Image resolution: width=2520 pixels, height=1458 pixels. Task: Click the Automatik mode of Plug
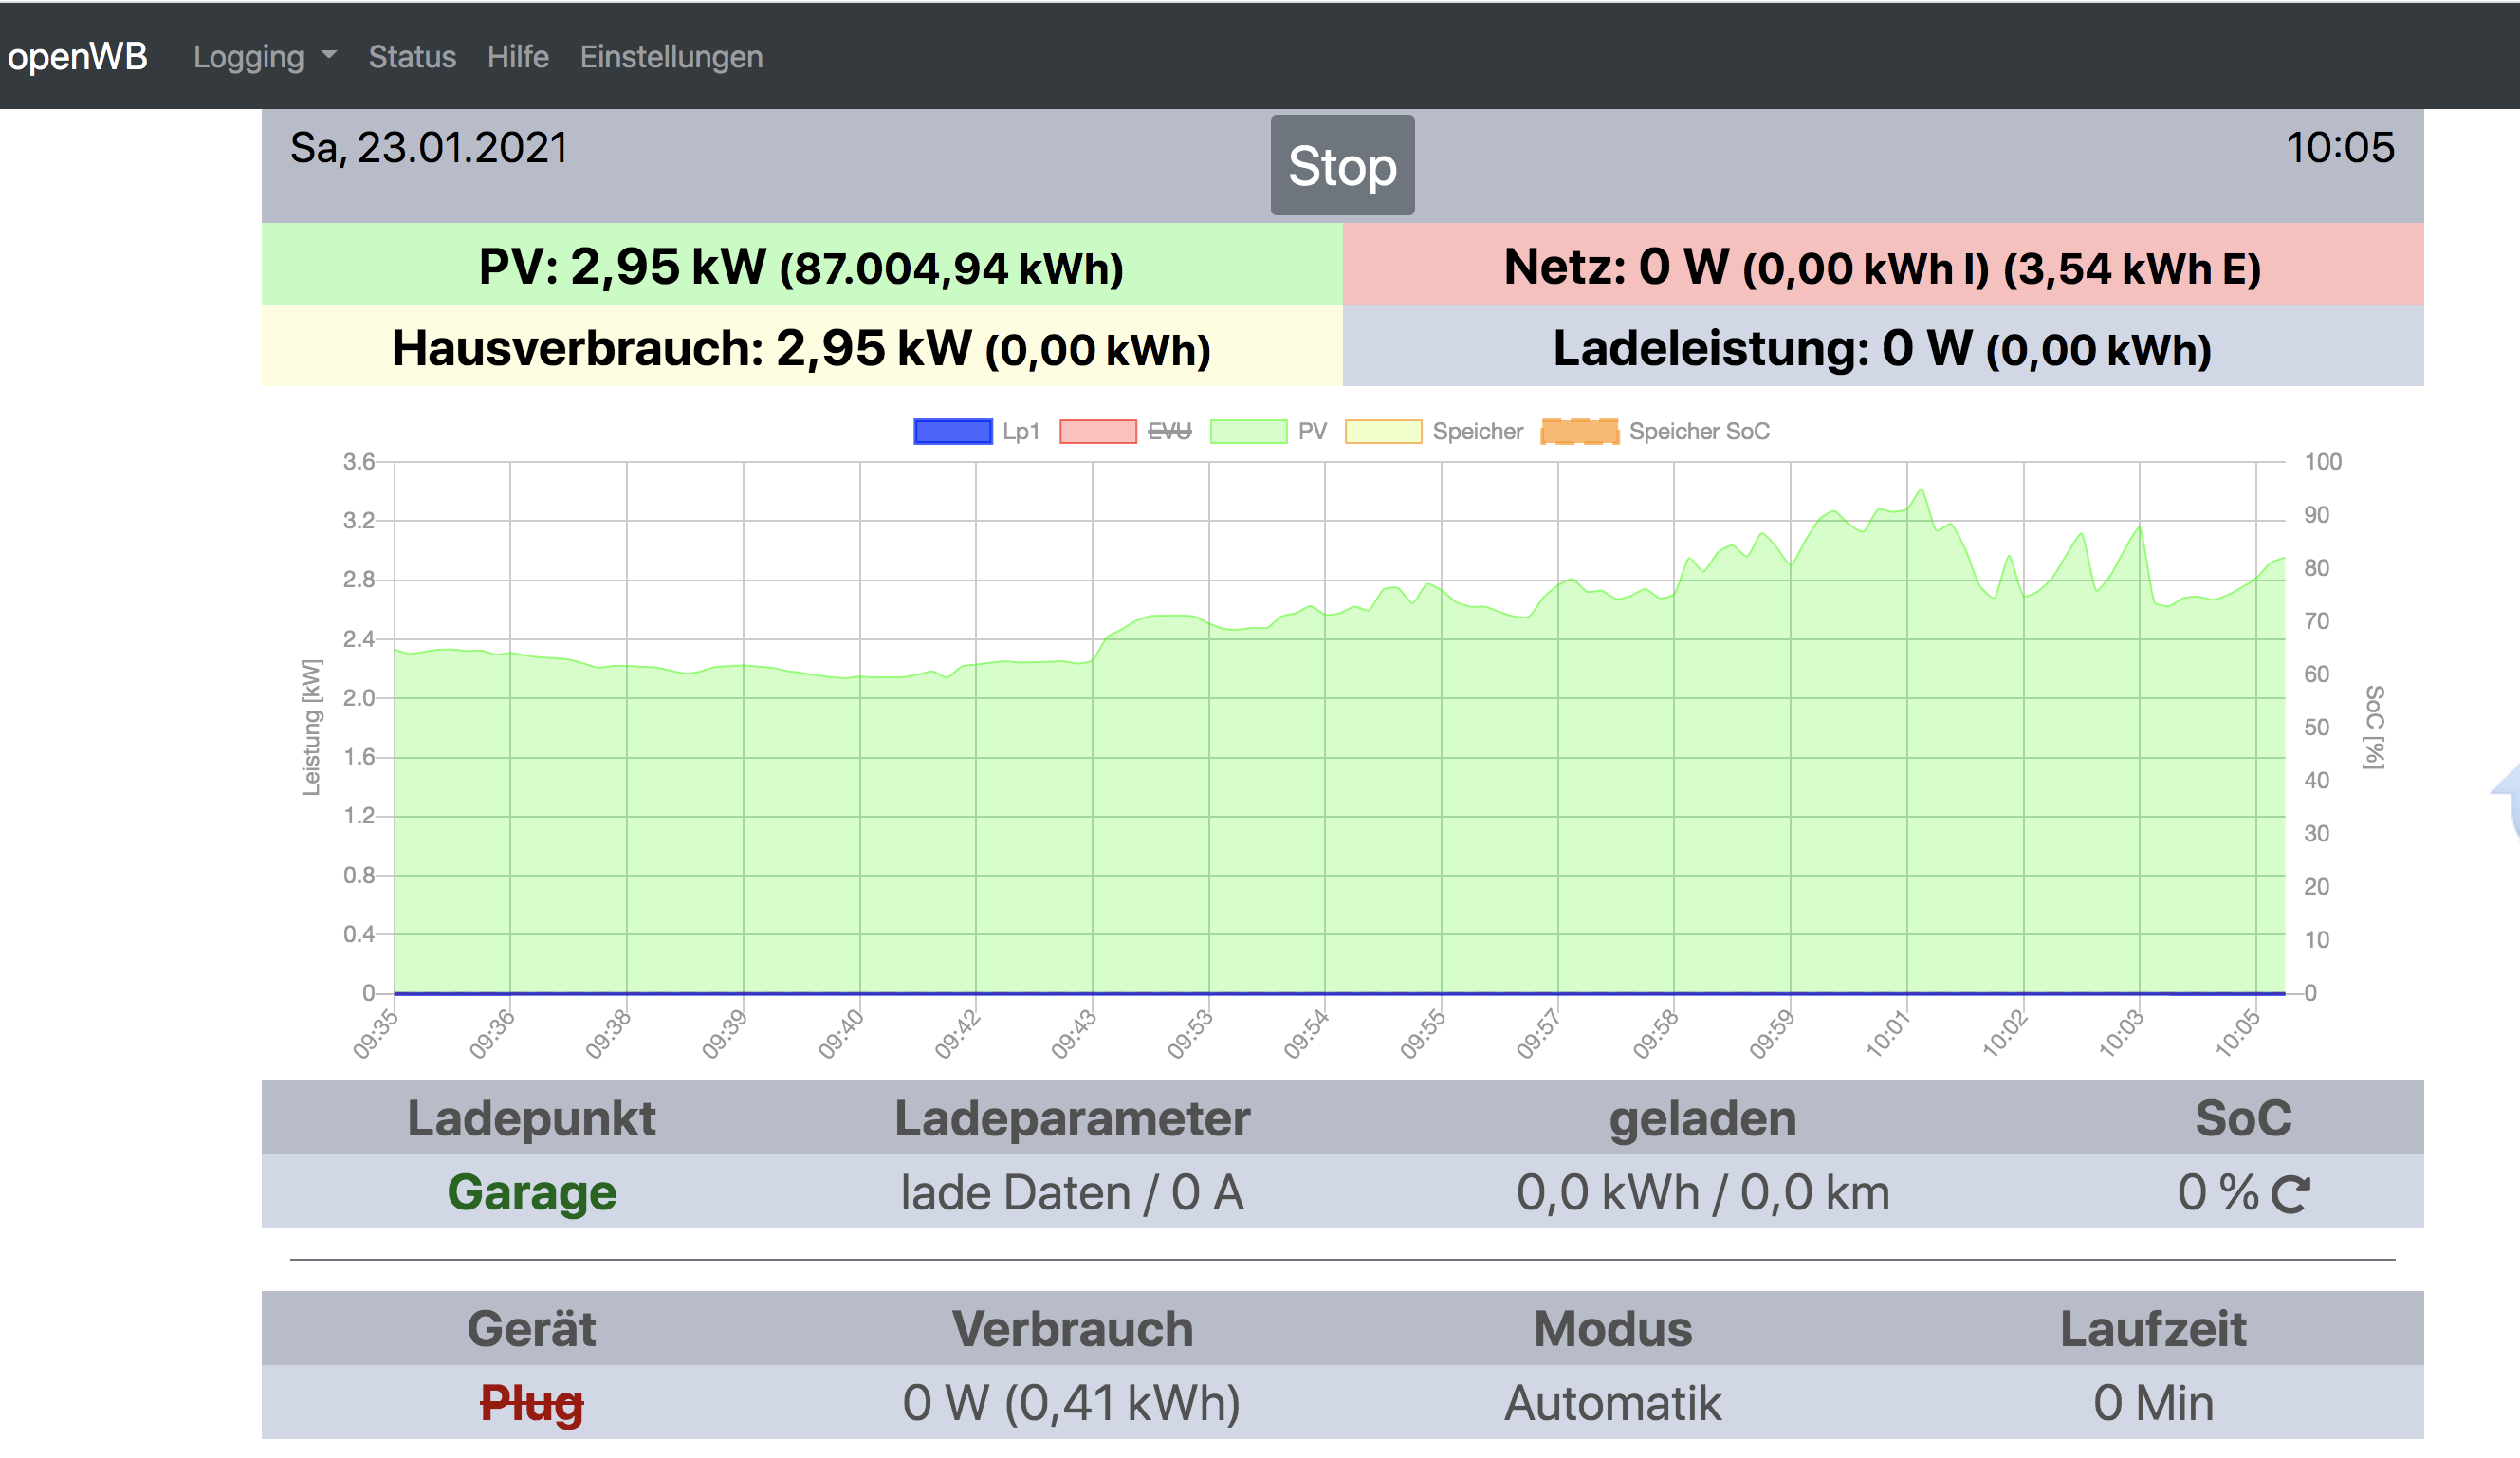[x=1612, y=1403]
